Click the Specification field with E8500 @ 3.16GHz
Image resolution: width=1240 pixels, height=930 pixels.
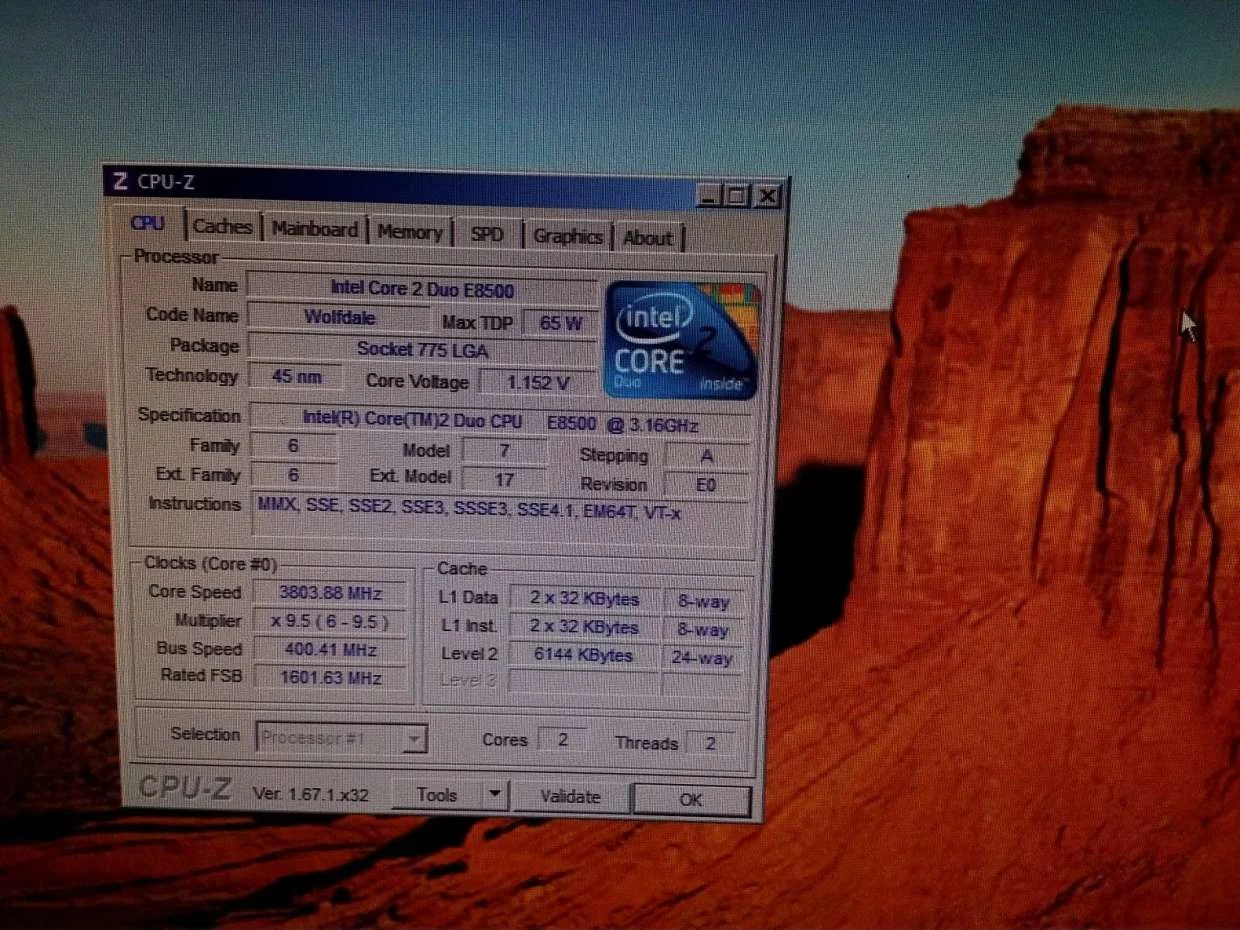coord(500,422)
